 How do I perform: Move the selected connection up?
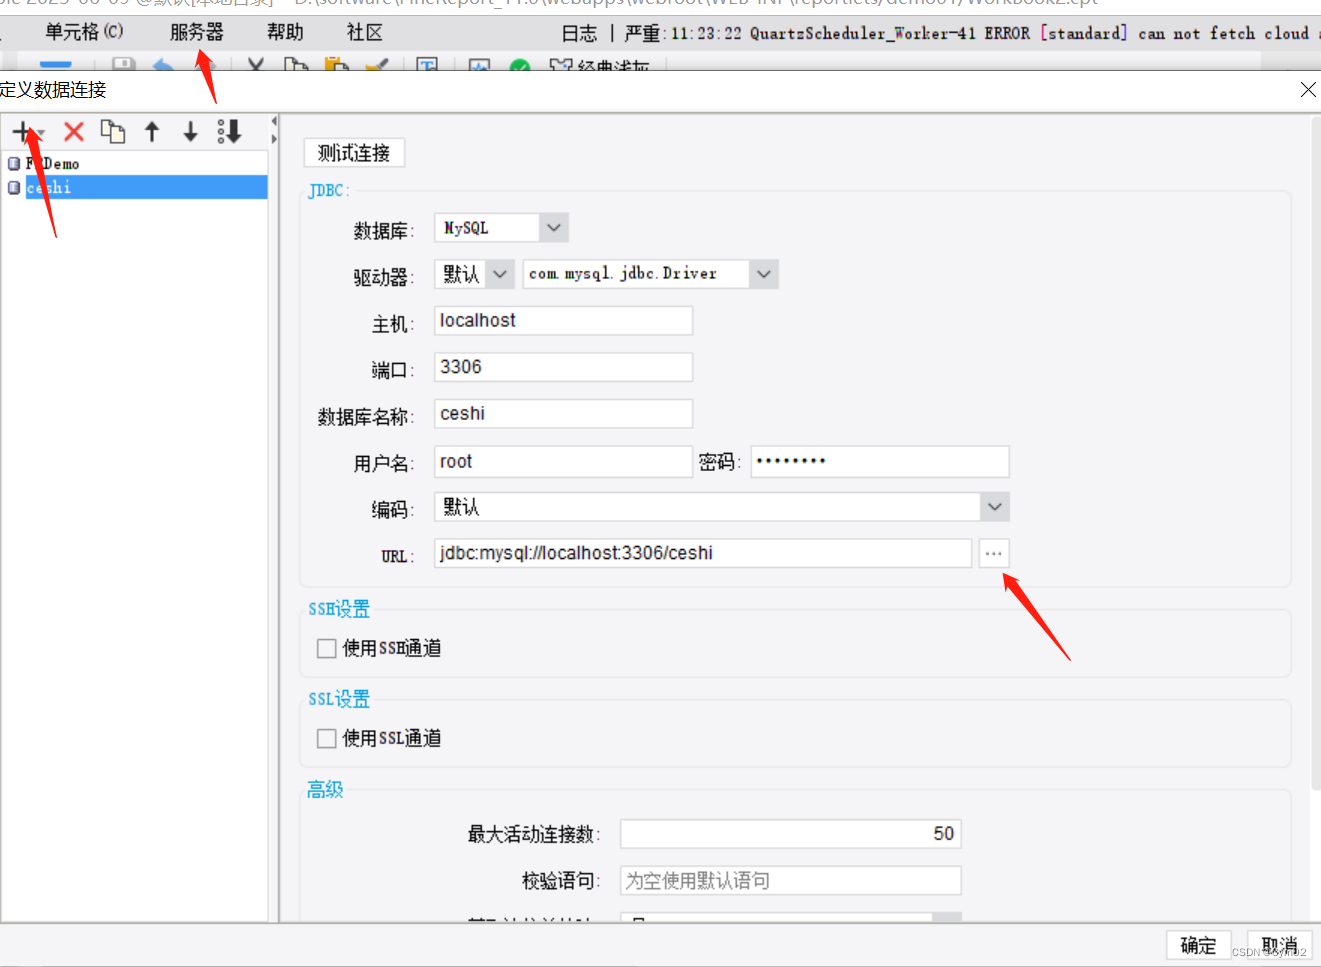(x=152, y=132)
